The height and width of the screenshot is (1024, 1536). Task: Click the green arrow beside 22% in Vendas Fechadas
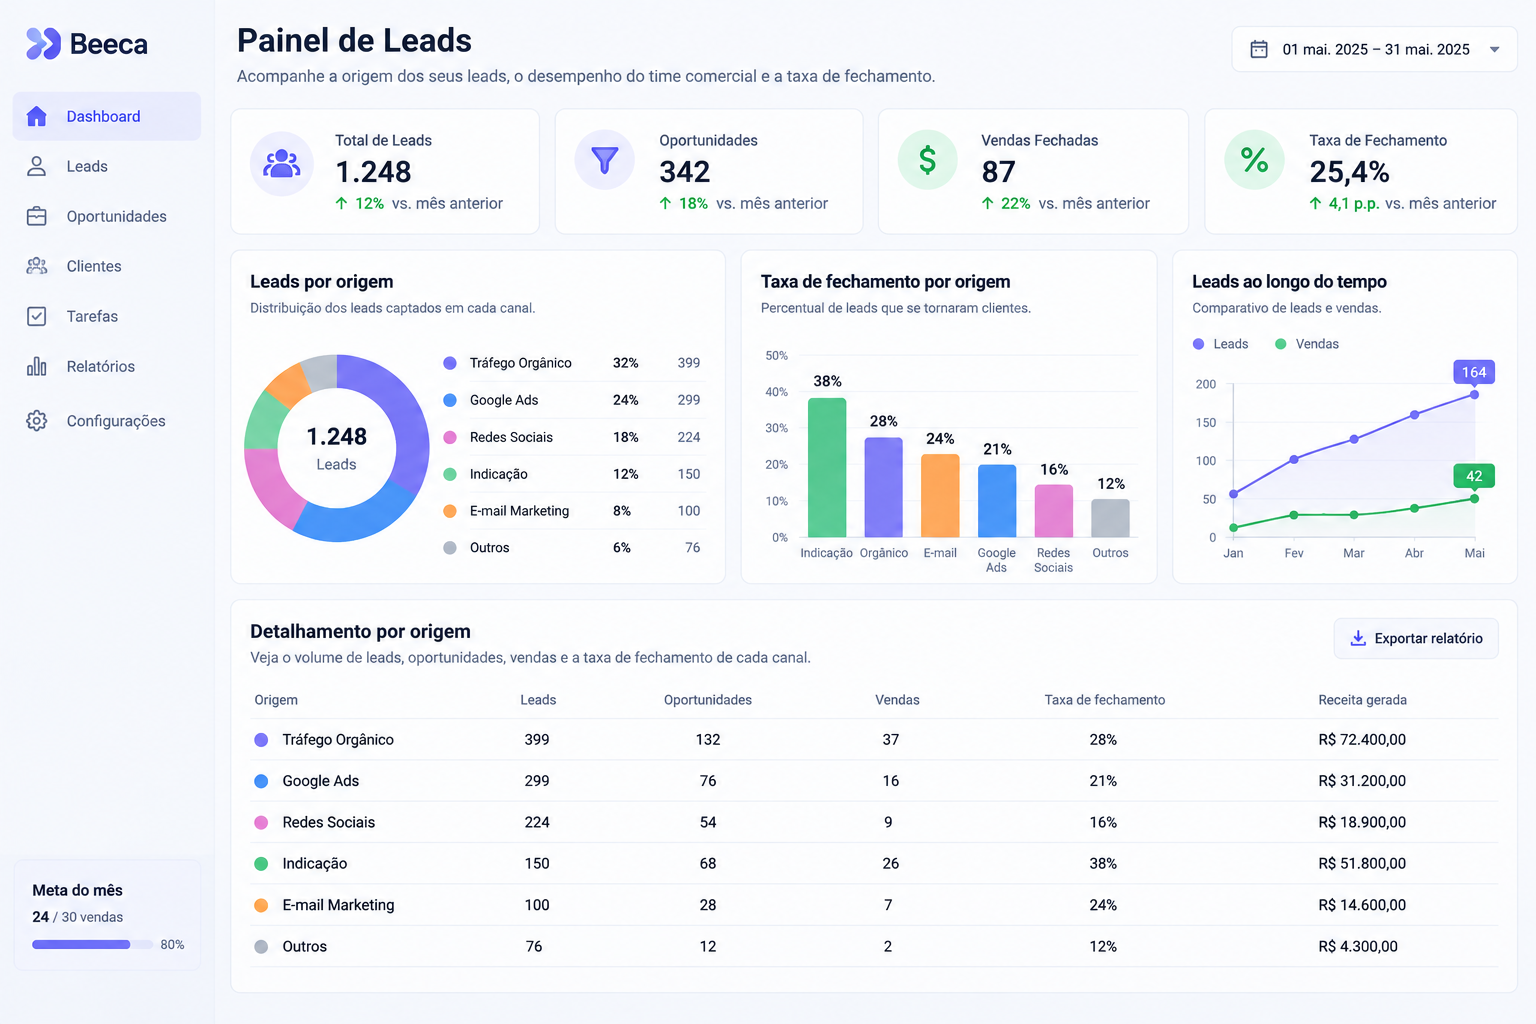click(x=987, y=203)
